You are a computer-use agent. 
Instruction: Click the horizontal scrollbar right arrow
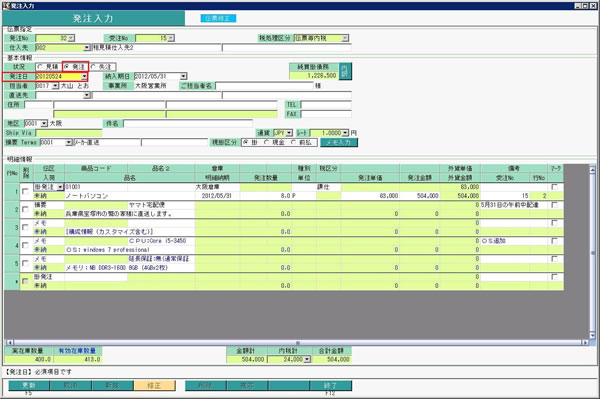point(585,342)
